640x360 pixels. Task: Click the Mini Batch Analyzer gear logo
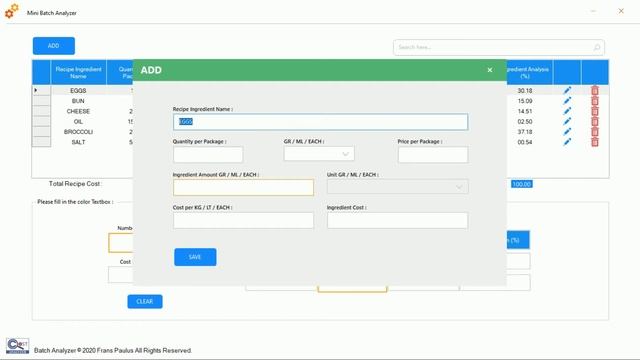12,11
